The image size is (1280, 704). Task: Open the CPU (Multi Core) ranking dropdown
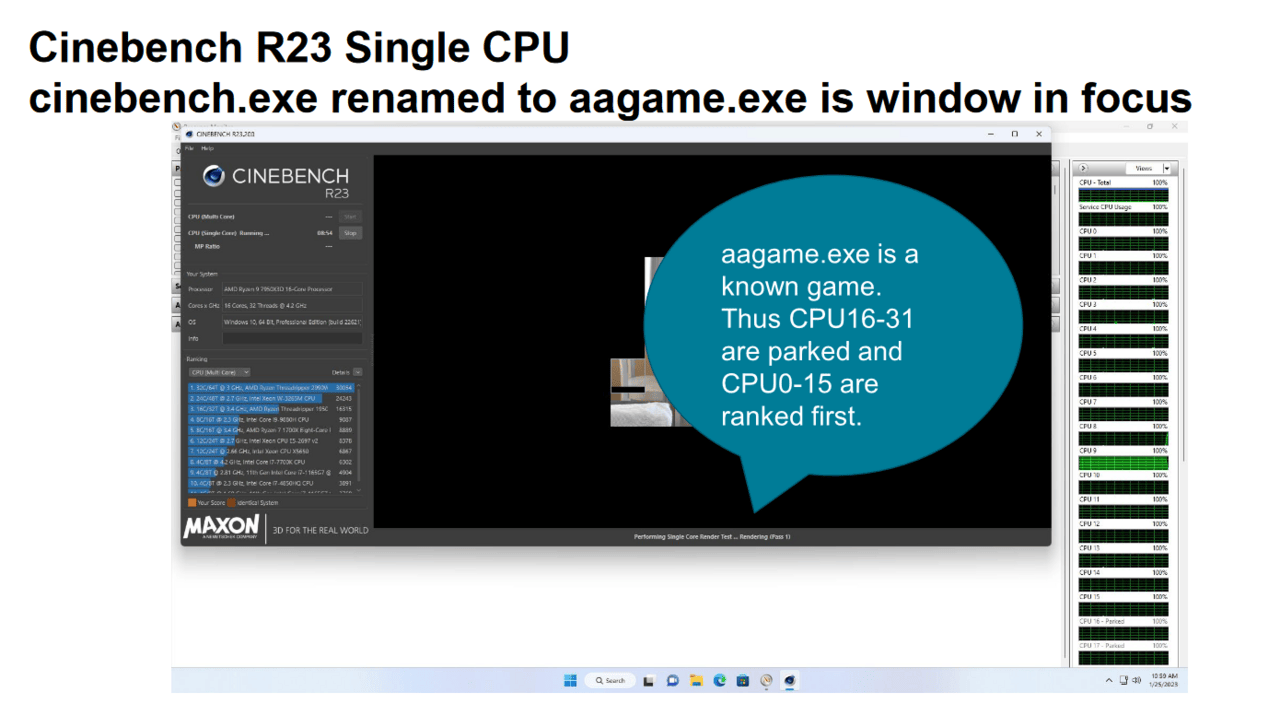[219, 372]
